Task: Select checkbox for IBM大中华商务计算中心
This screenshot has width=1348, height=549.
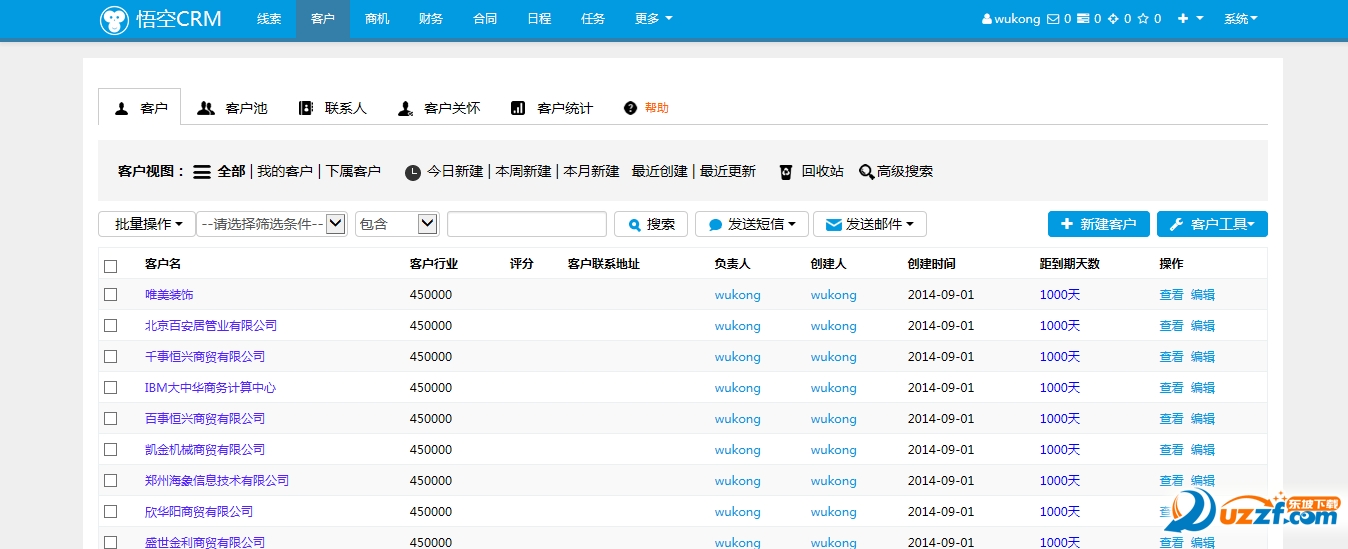Action: point(111,388)
